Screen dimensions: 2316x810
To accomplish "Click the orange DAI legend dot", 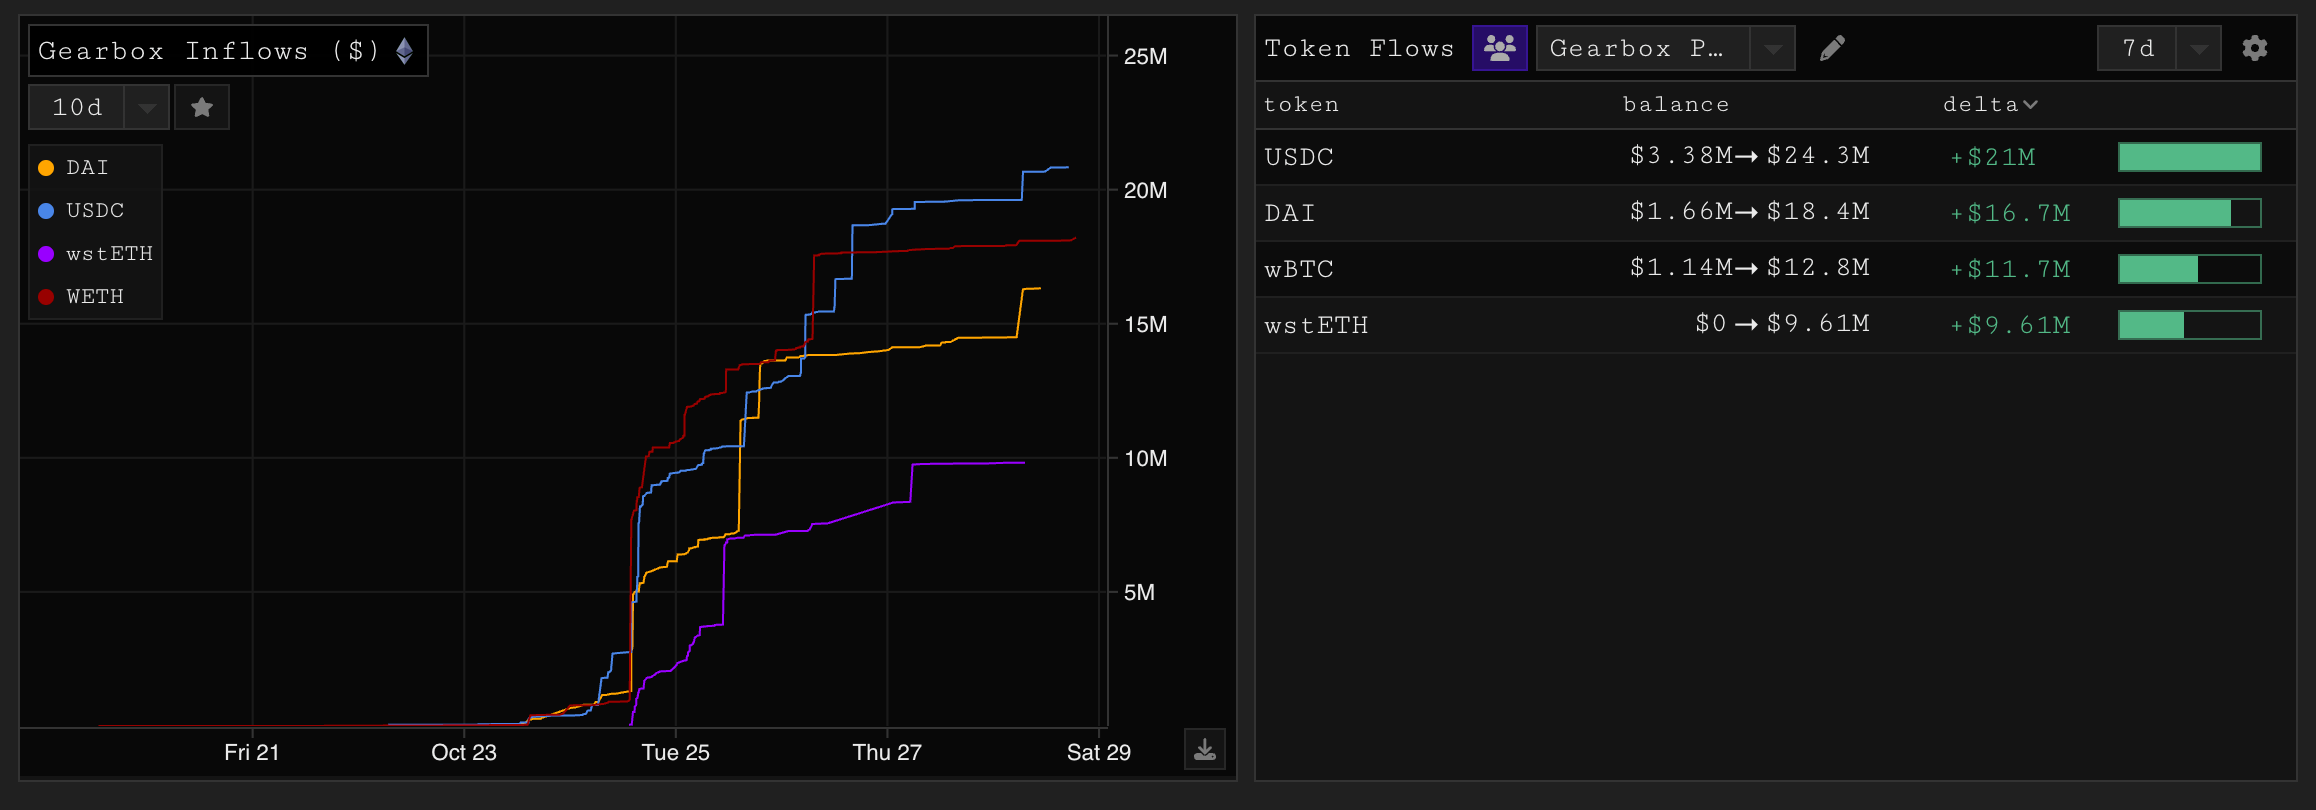I will (46, 168).
